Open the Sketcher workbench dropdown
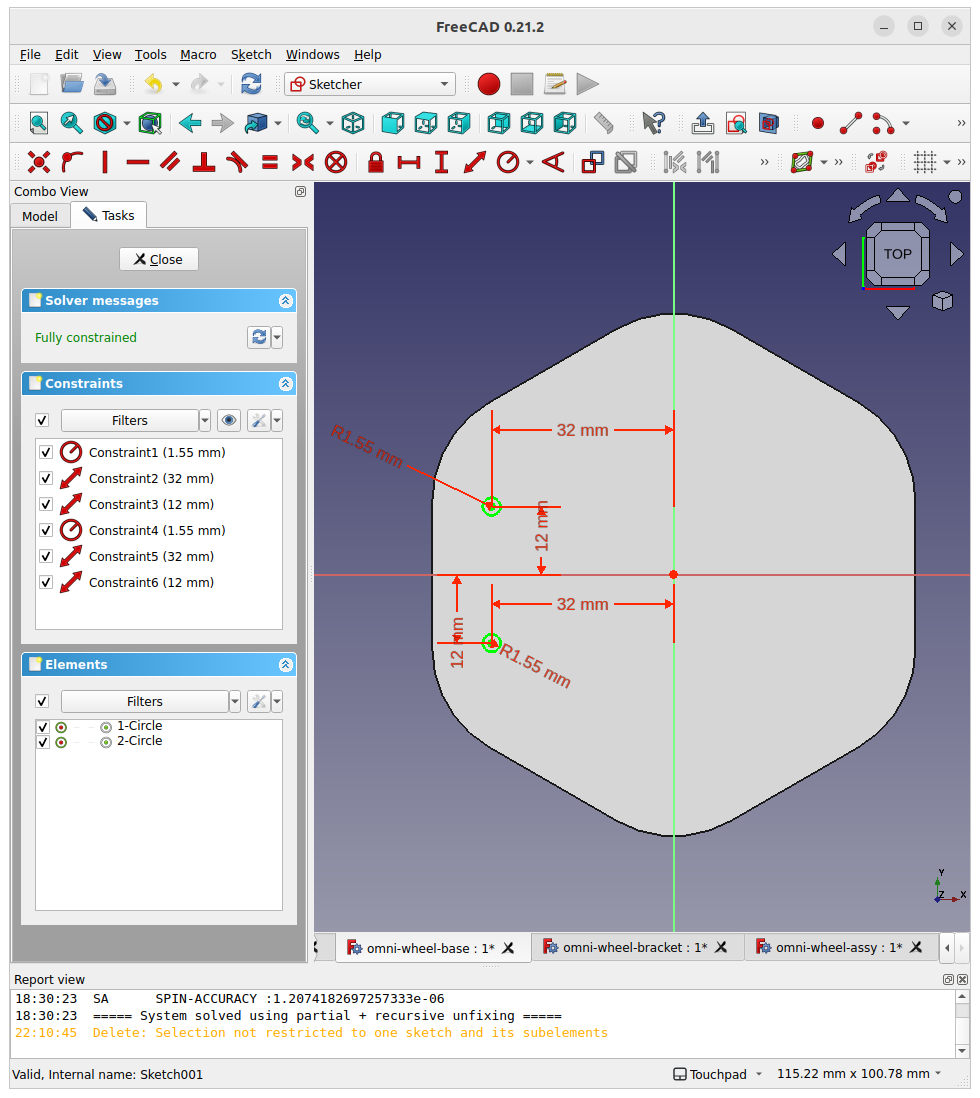Viewport: 980px width, 1098px height. 370,84
